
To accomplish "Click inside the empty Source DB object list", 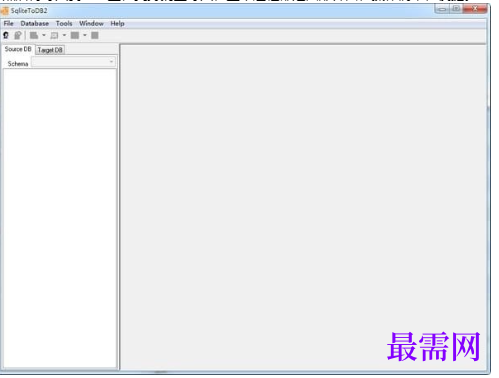I will click(60, 218).
